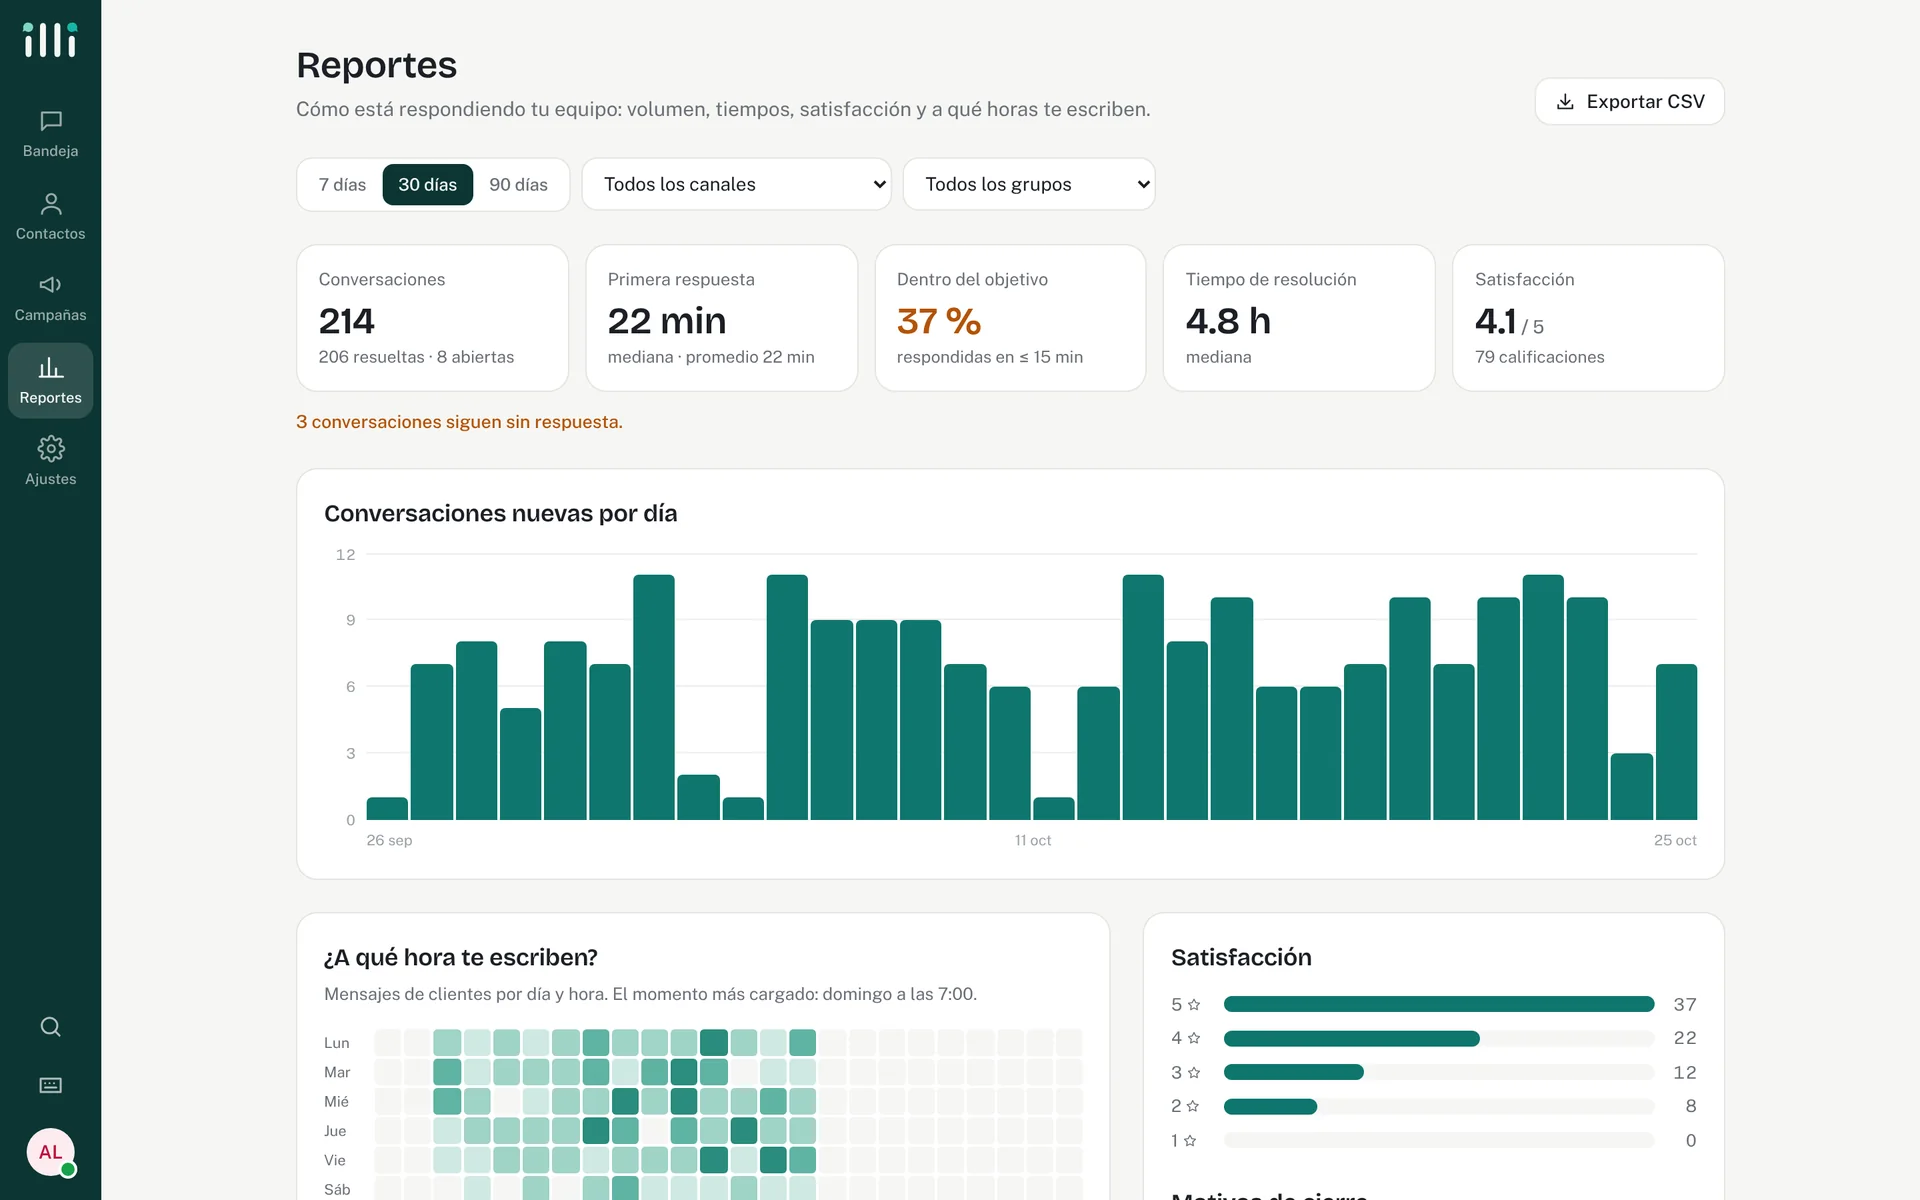This screenshot has height=1200, width=1920.
Task: Click the AL user avatar
Action: tap(50, 1152)
